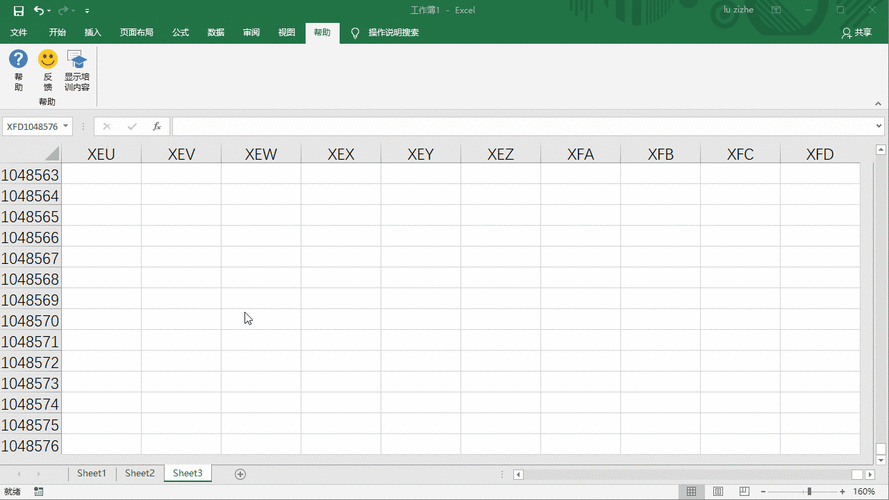Click the Ribbon Display Options icon
The image size is (889, 500).
tap(776, 10)
